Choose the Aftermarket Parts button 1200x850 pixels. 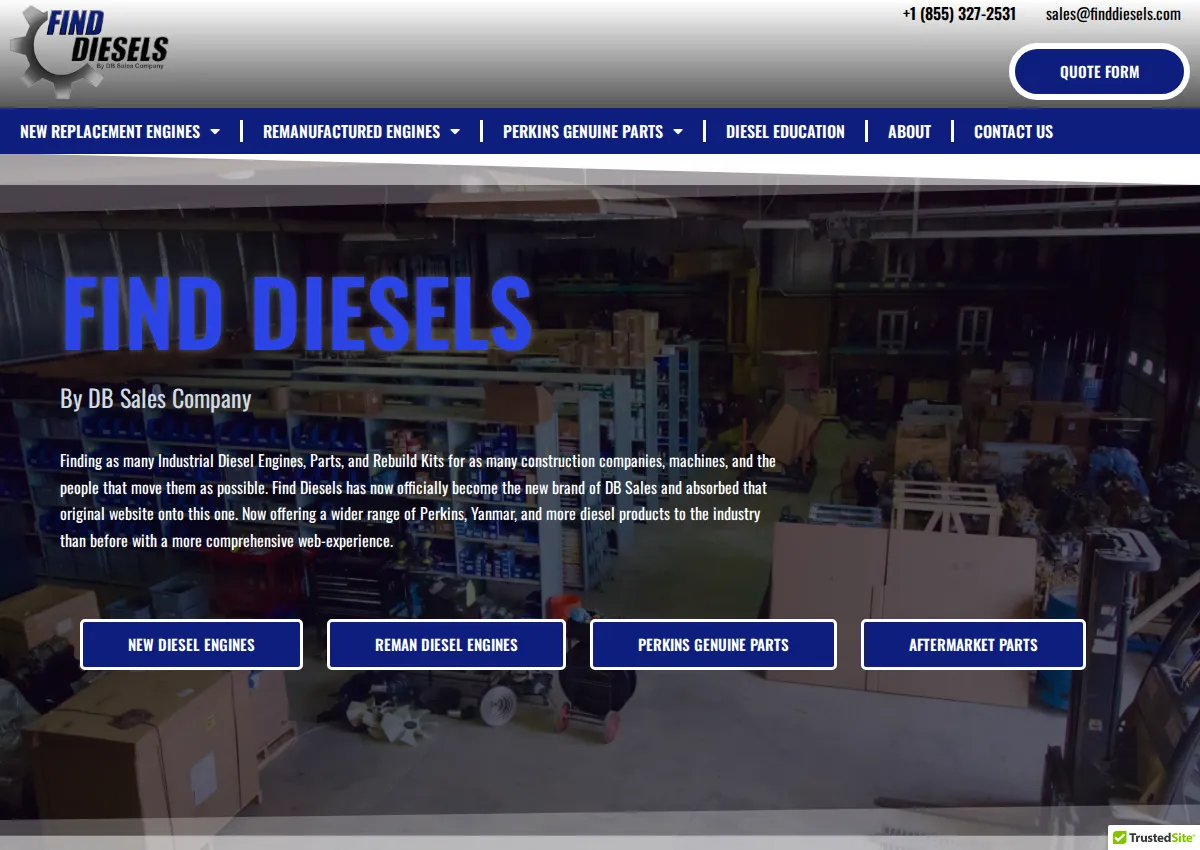click(x=973, y=645)
